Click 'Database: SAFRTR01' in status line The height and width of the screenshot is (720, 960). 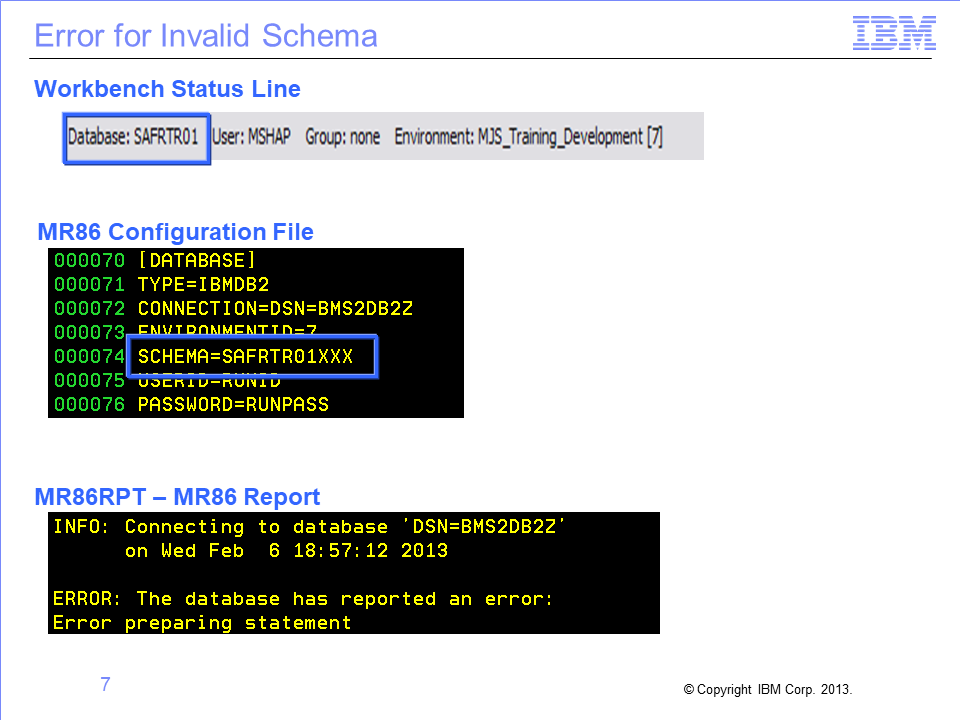(133, 137)
